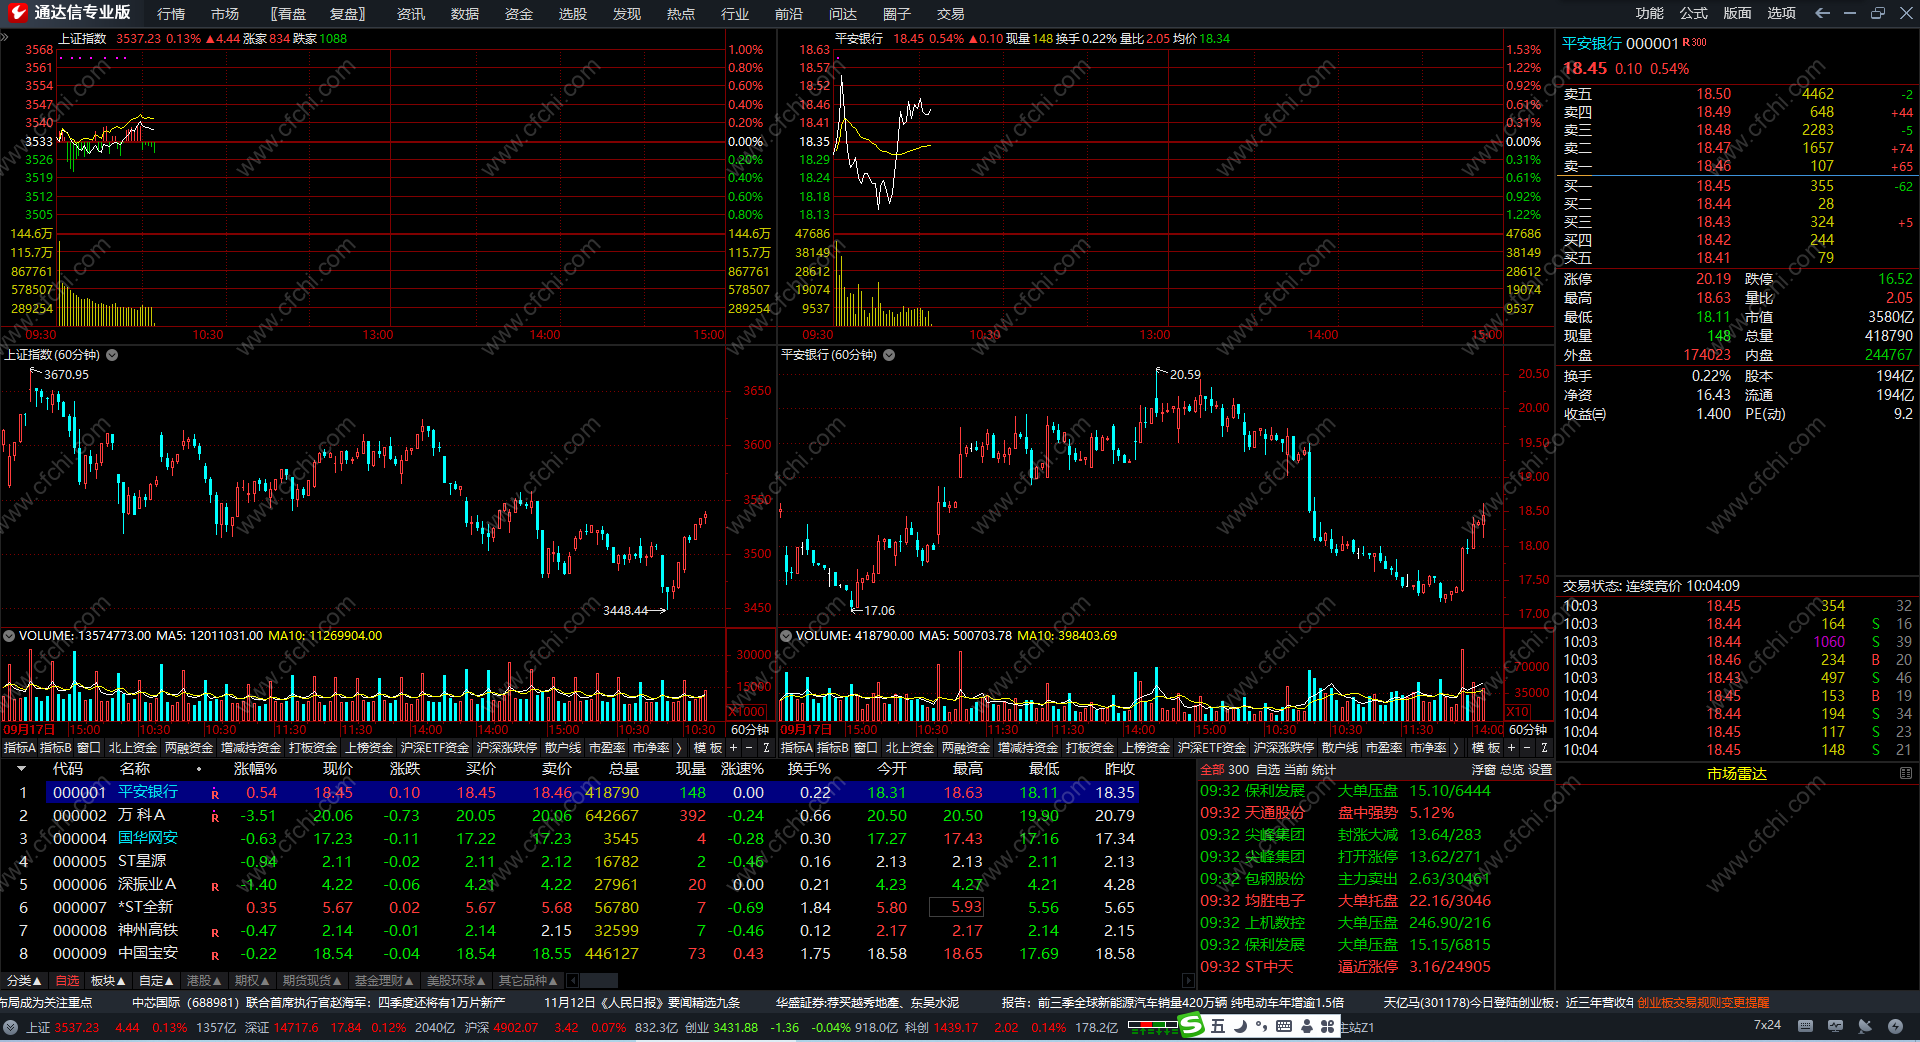The height and width of the screenshot is (1042, 1920).
Task: Expand the 港股 category menu
Action: pyautogui.click(x=205, y=981)
